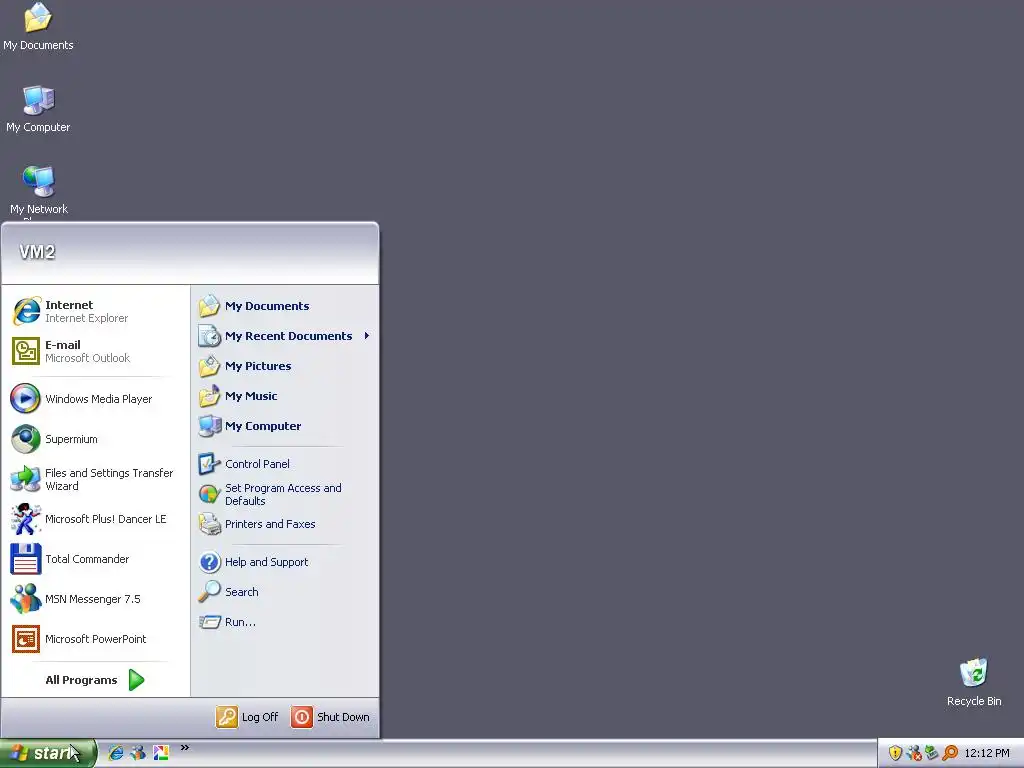Click the VM2 user name header
Viewport: 1024px width, 768px height.
37,252
